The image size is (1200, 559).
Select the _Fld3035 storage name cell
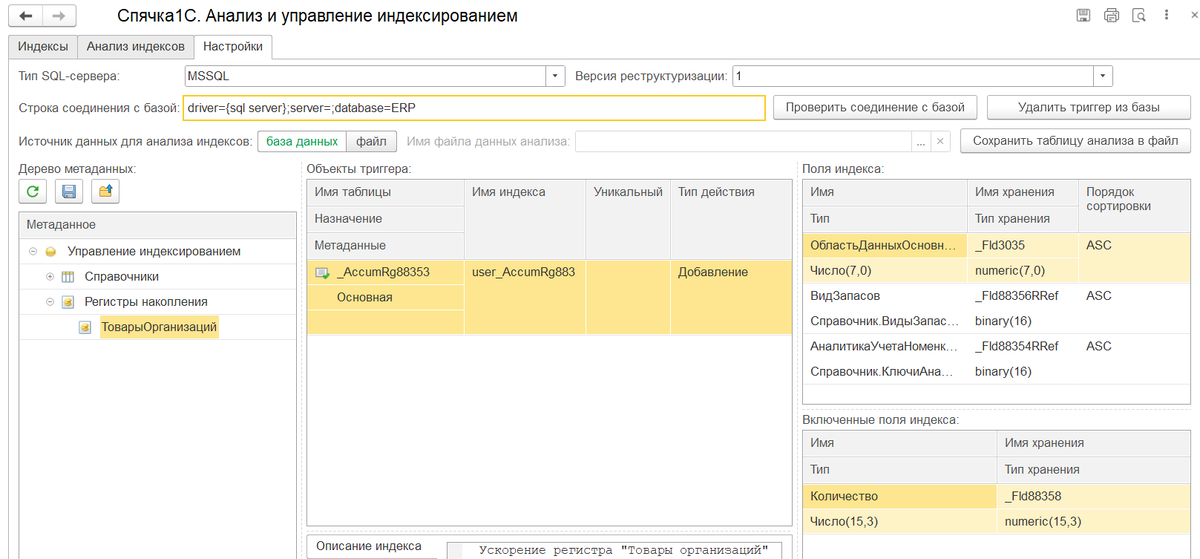(x=1022, y=245)
